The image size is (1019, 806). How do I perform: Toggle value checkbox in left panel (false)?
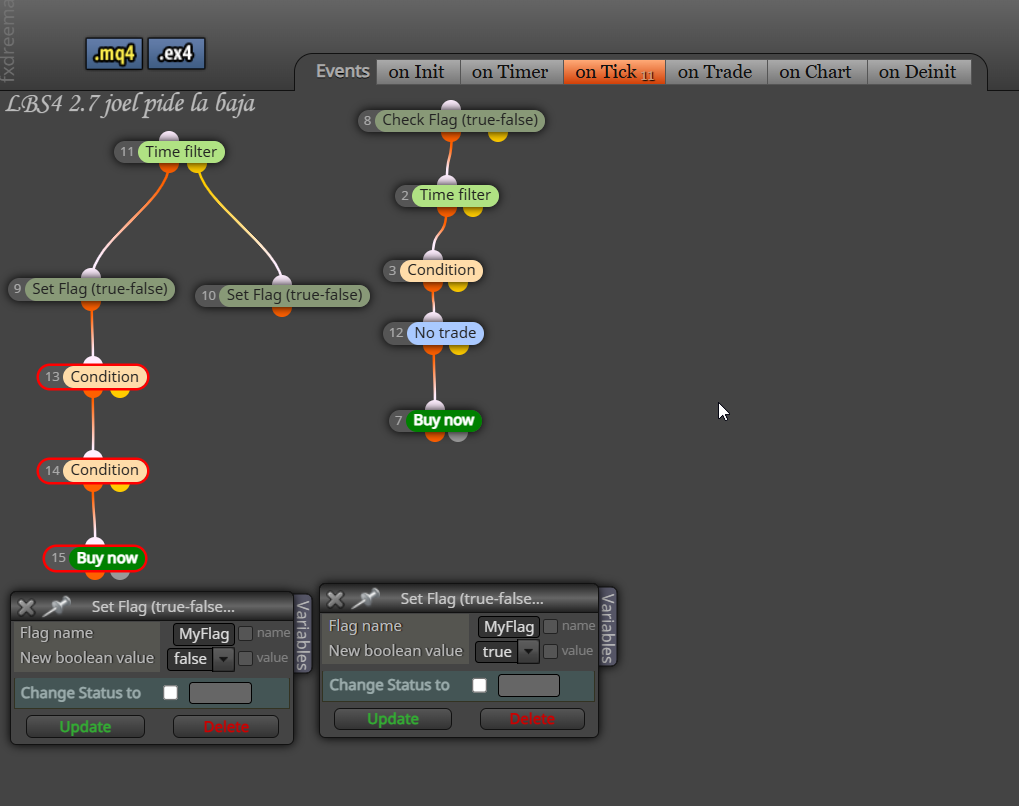246,658
